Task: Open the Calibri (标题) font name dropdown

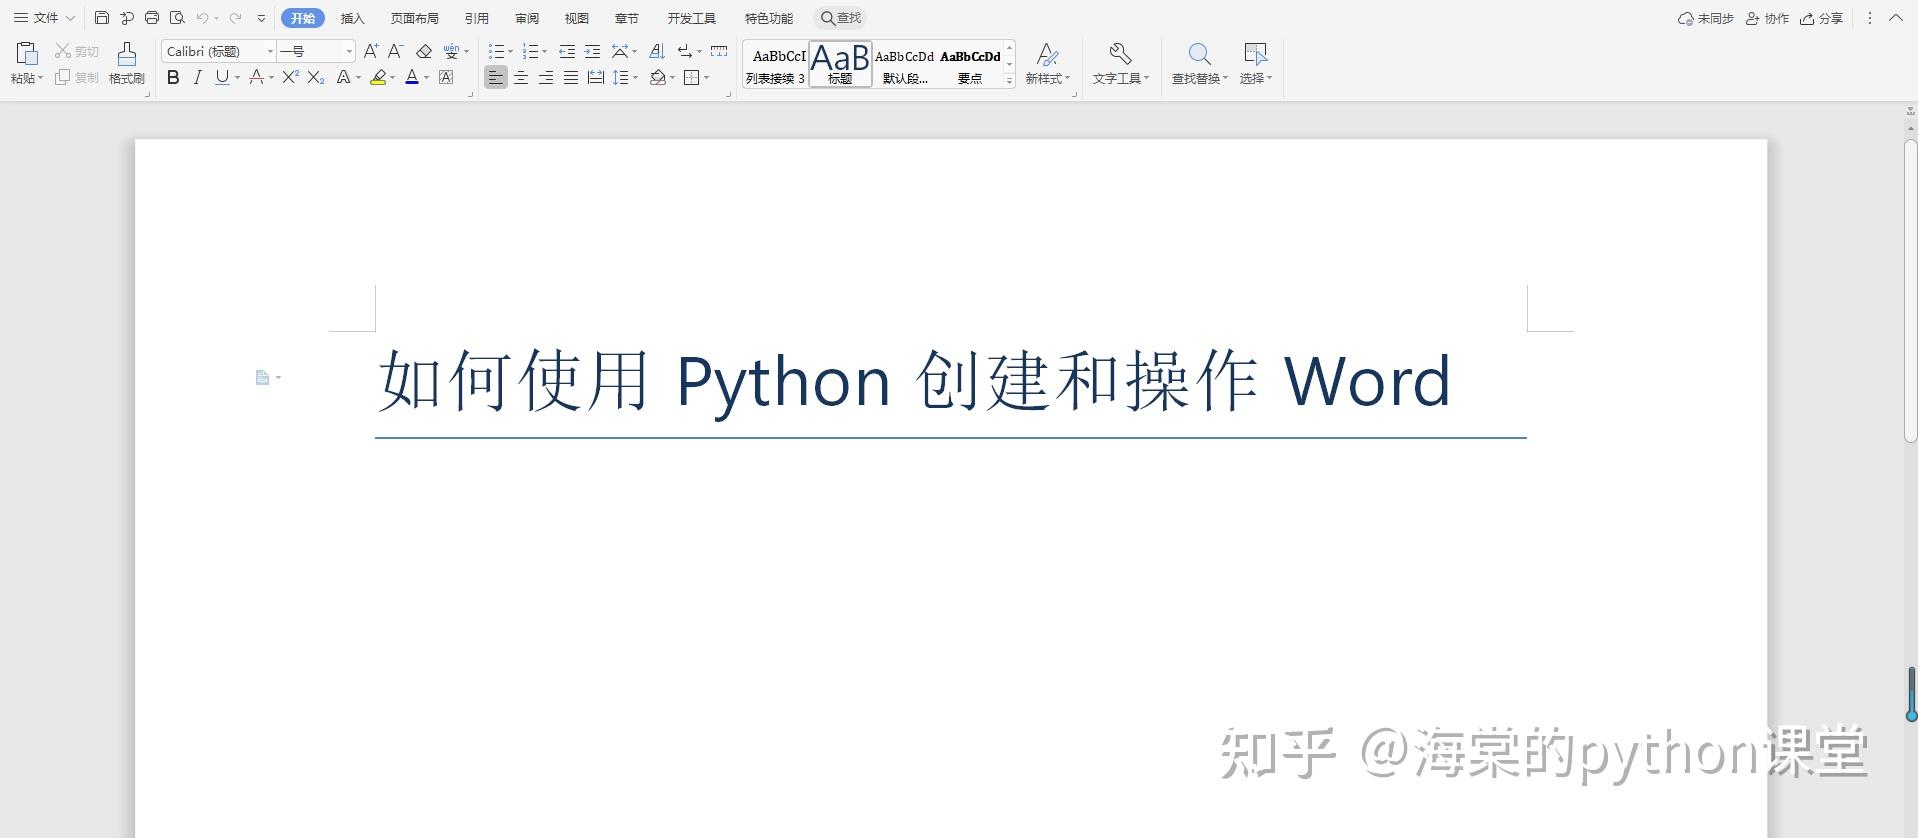Action: [270, 51]
